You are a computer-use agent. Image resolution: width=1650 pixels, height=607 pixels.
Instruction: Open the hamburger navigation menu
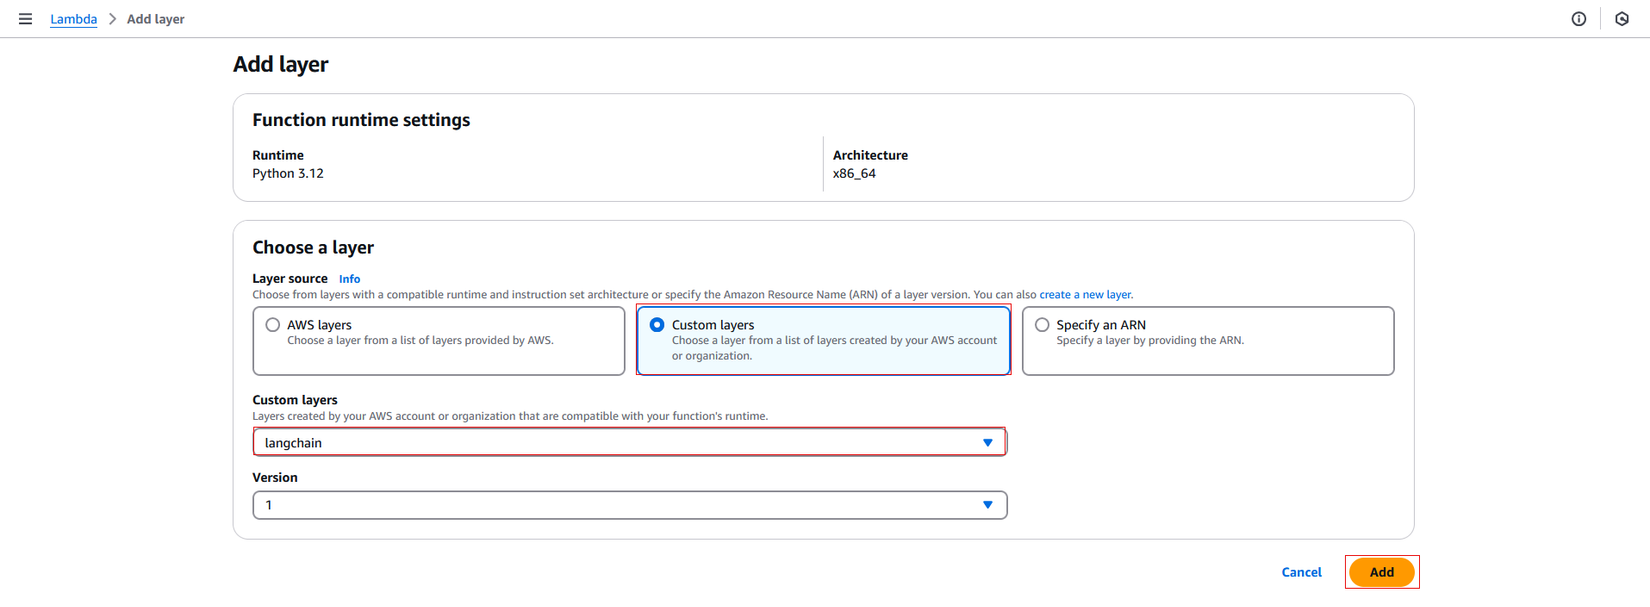[25, 19]
